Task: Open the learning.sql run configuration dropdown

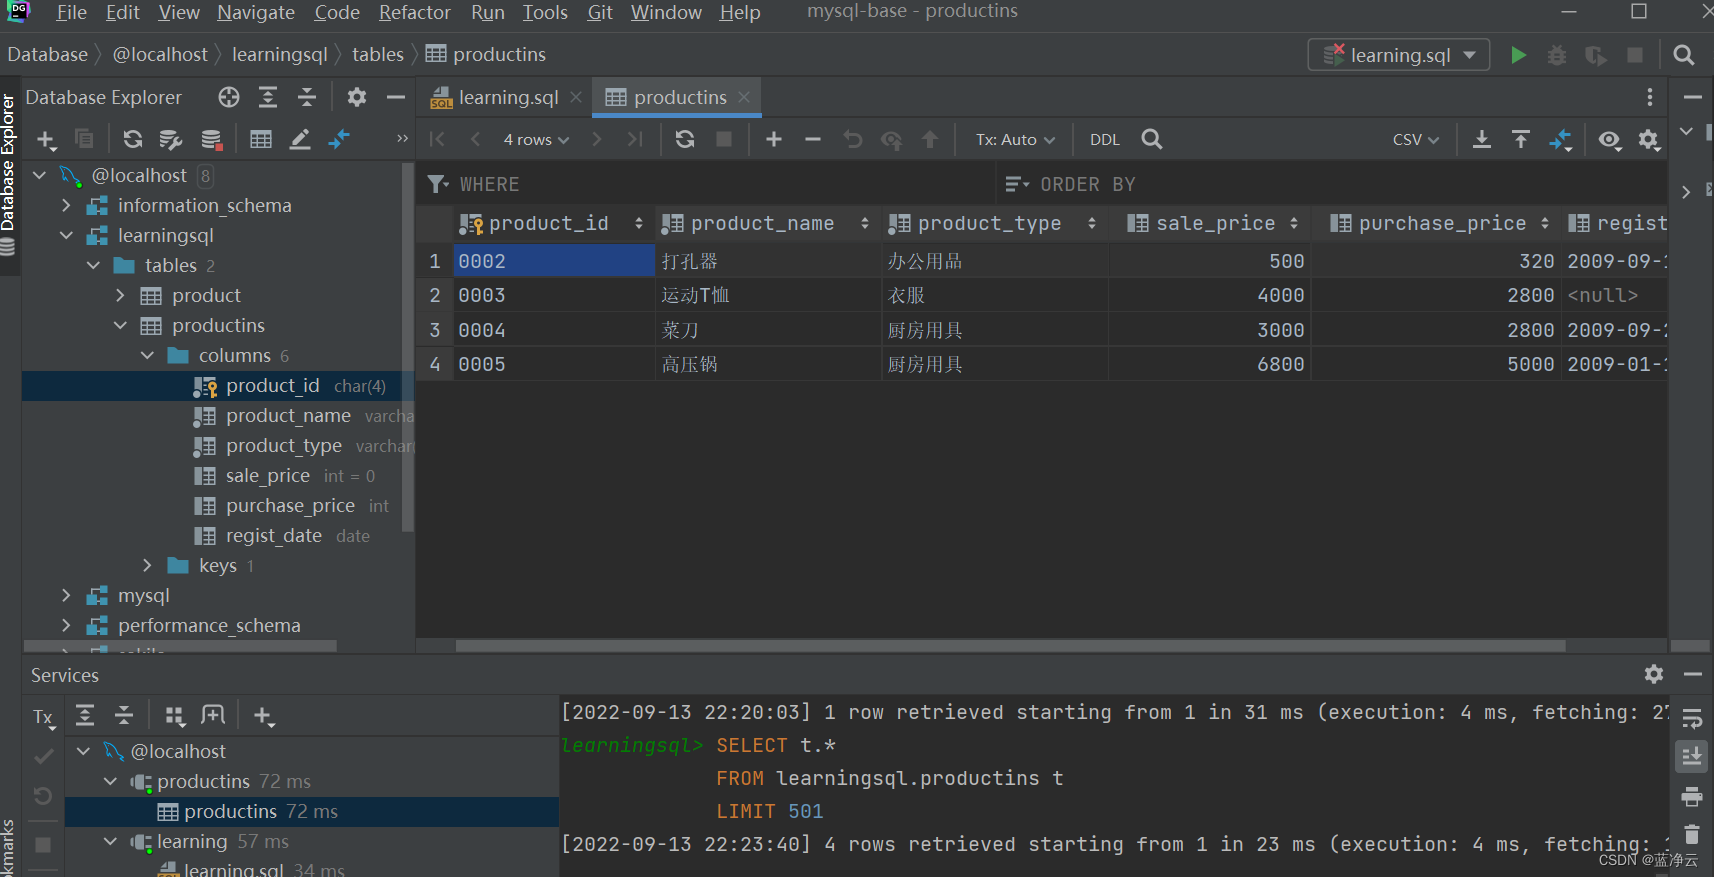Action: 1399,55
